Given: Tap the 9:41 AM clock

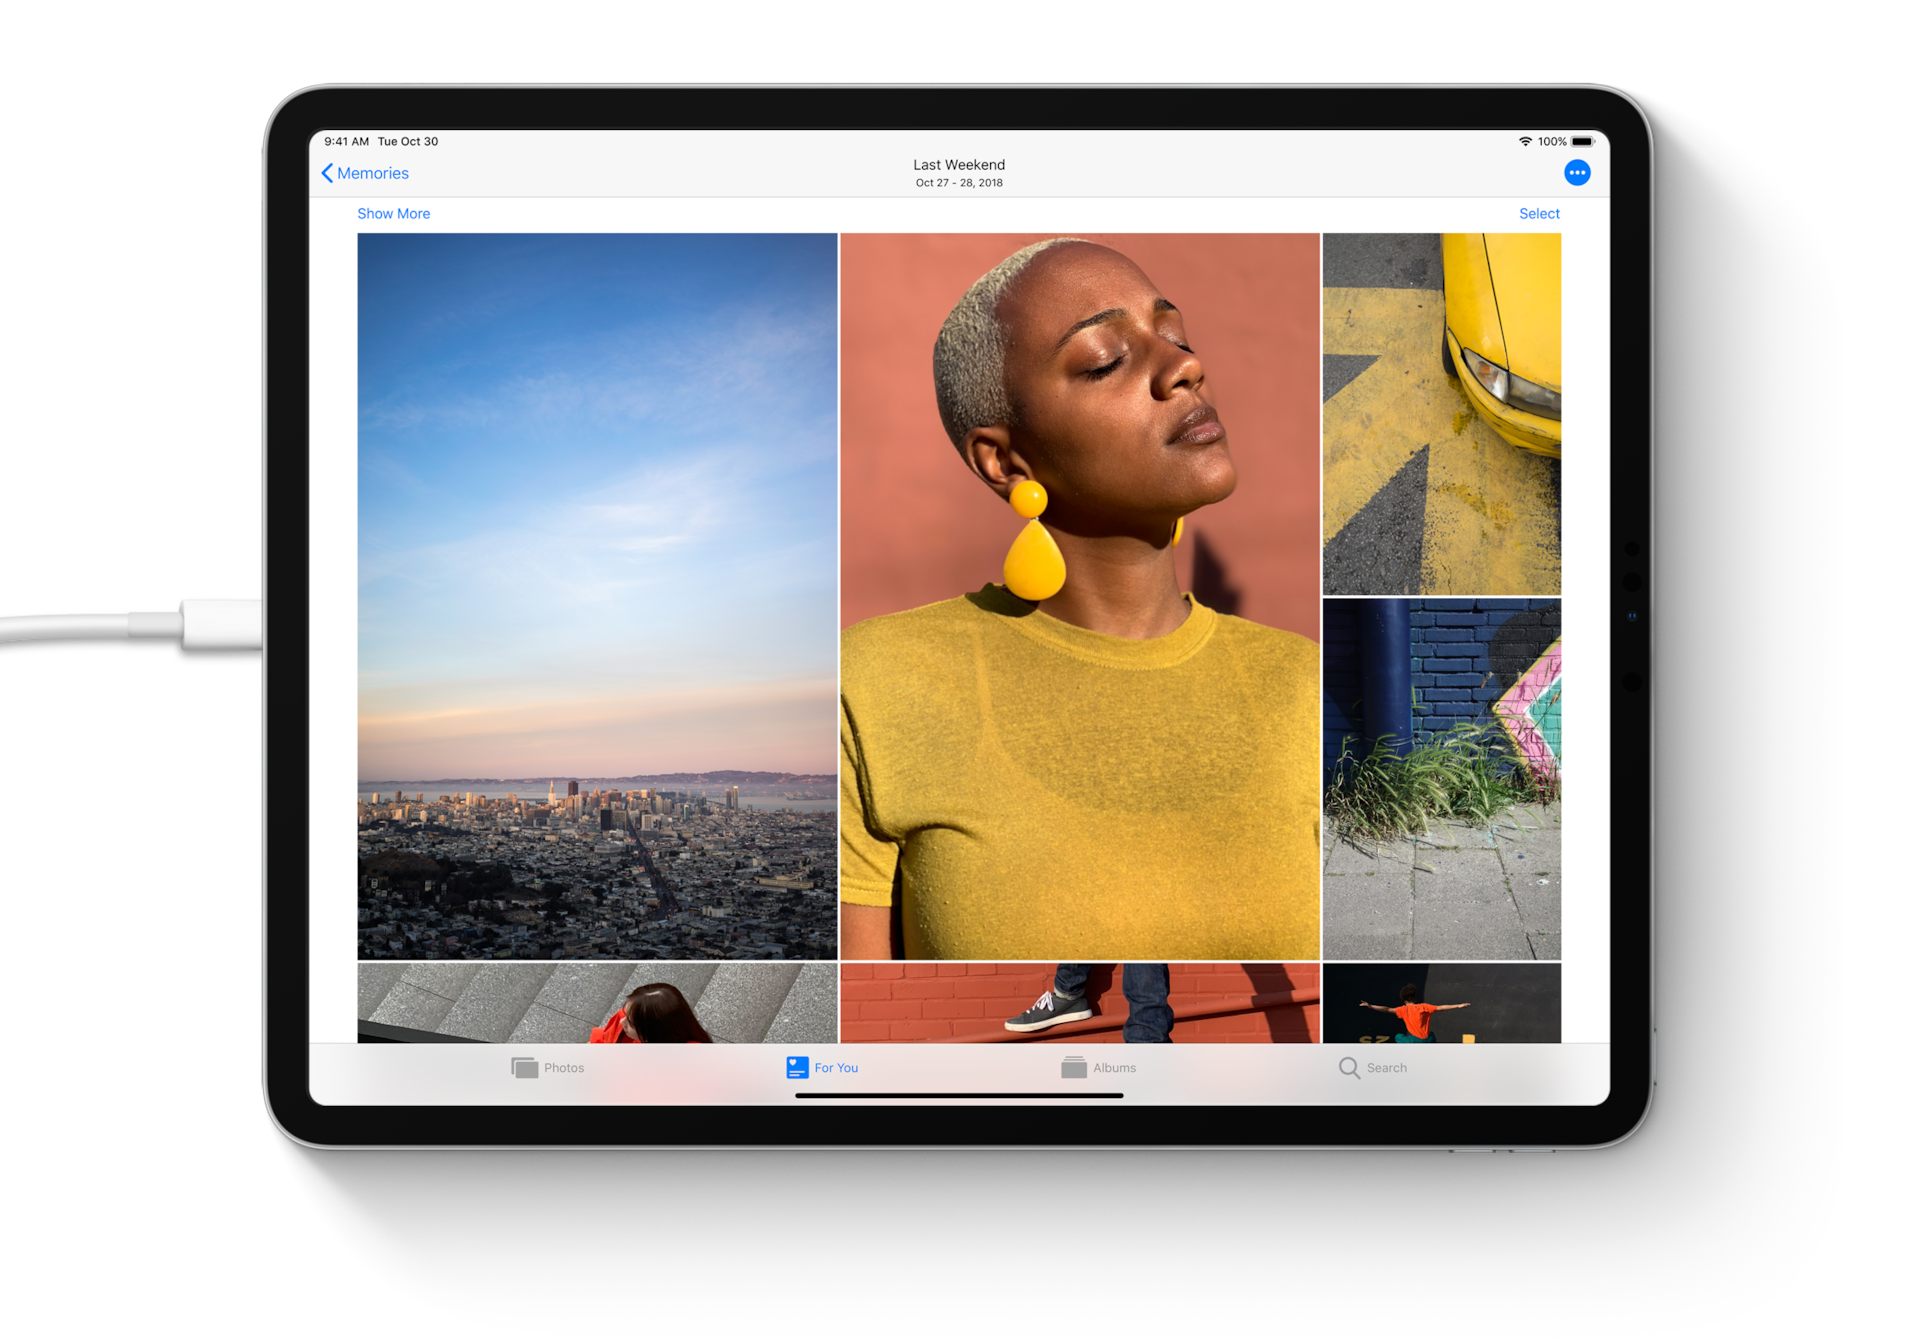Looking at the screenshot, I should (x=346, y=142).
